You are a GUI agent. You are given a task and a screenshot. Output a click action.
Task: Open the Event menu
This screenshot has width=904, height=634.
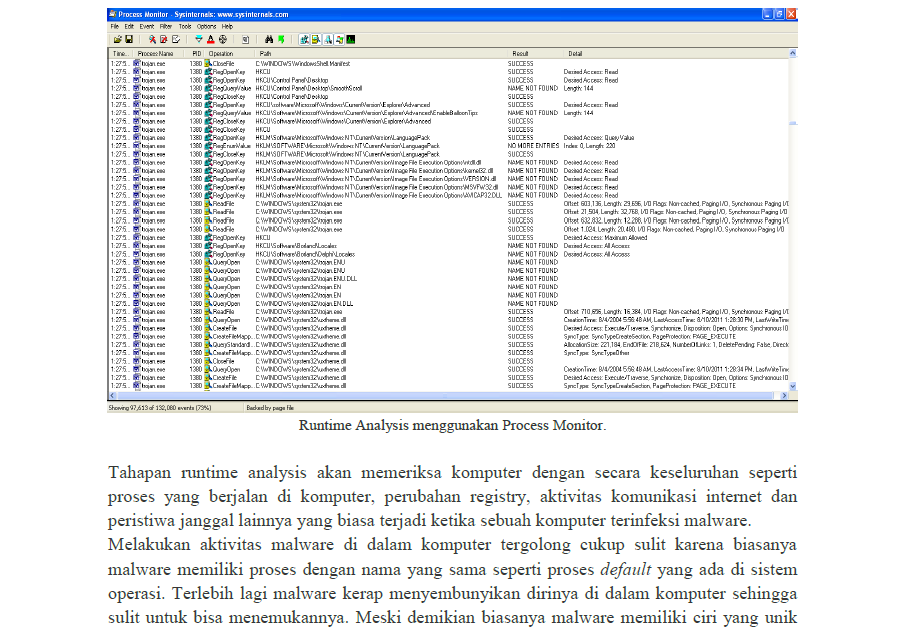[x=147, y=27]
